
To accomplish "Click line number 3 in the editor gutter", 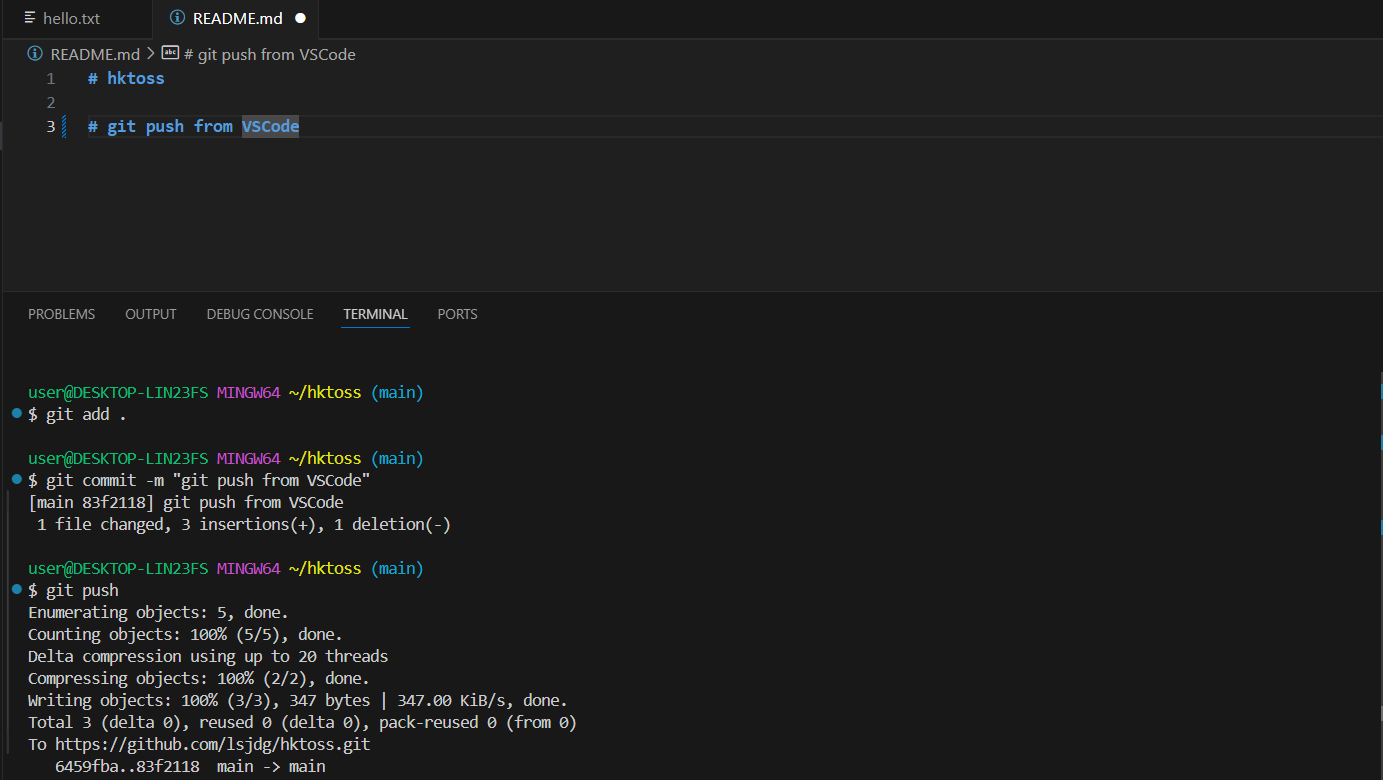I will pos(51,126).
